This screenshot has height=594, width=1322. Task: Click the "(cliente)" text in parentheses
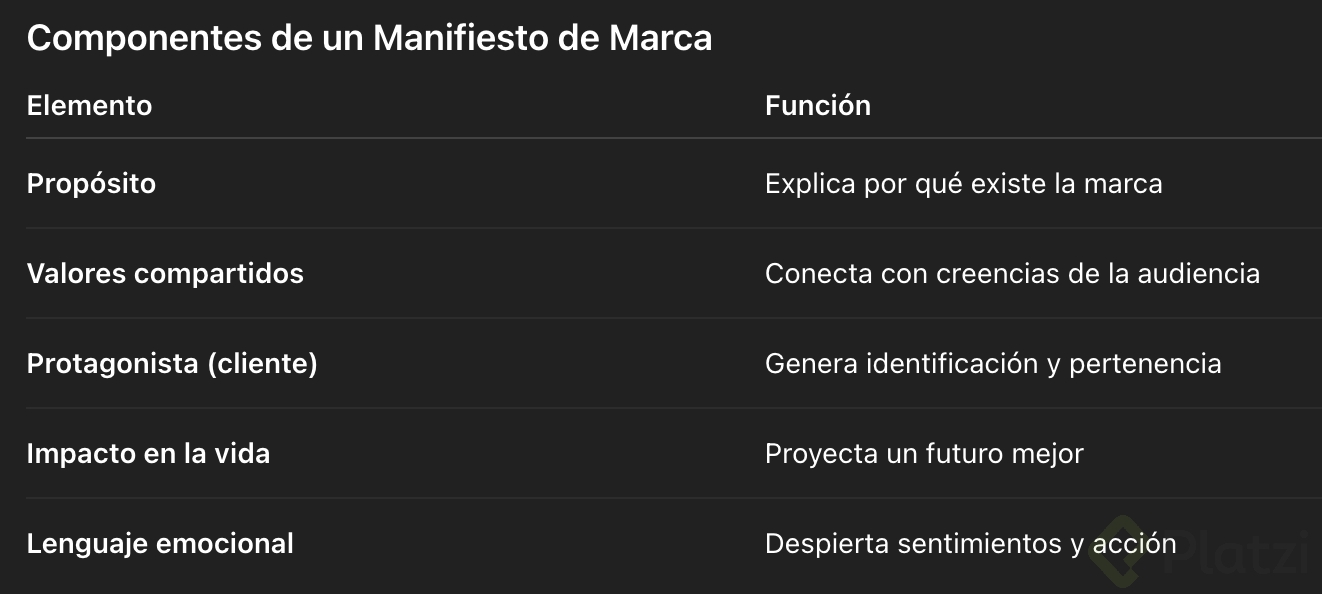[x=262, y=364]
